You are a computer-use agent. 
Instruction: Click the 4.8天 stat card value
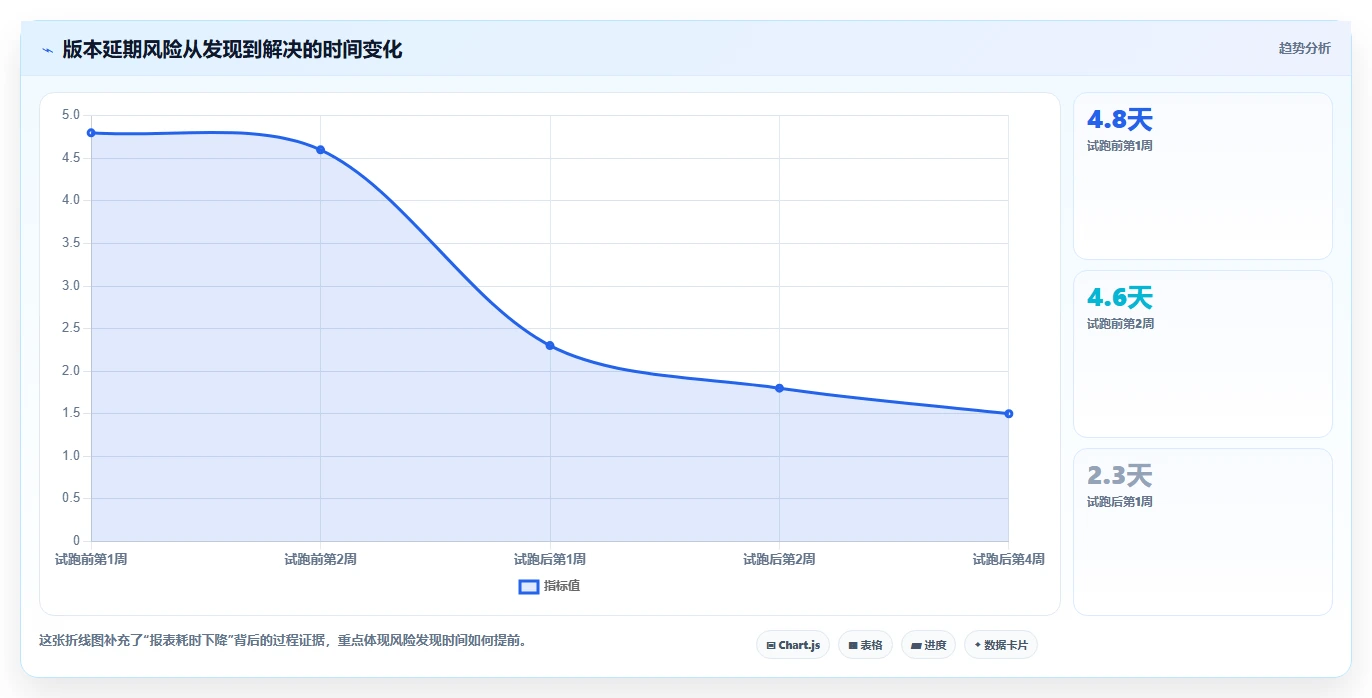pyautogui.click(x=1120, y=120)
